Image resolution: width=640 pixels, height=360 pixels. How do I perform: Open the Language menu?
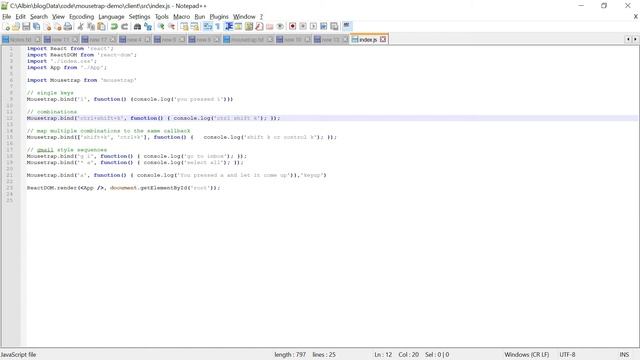(x=111, y=17)
